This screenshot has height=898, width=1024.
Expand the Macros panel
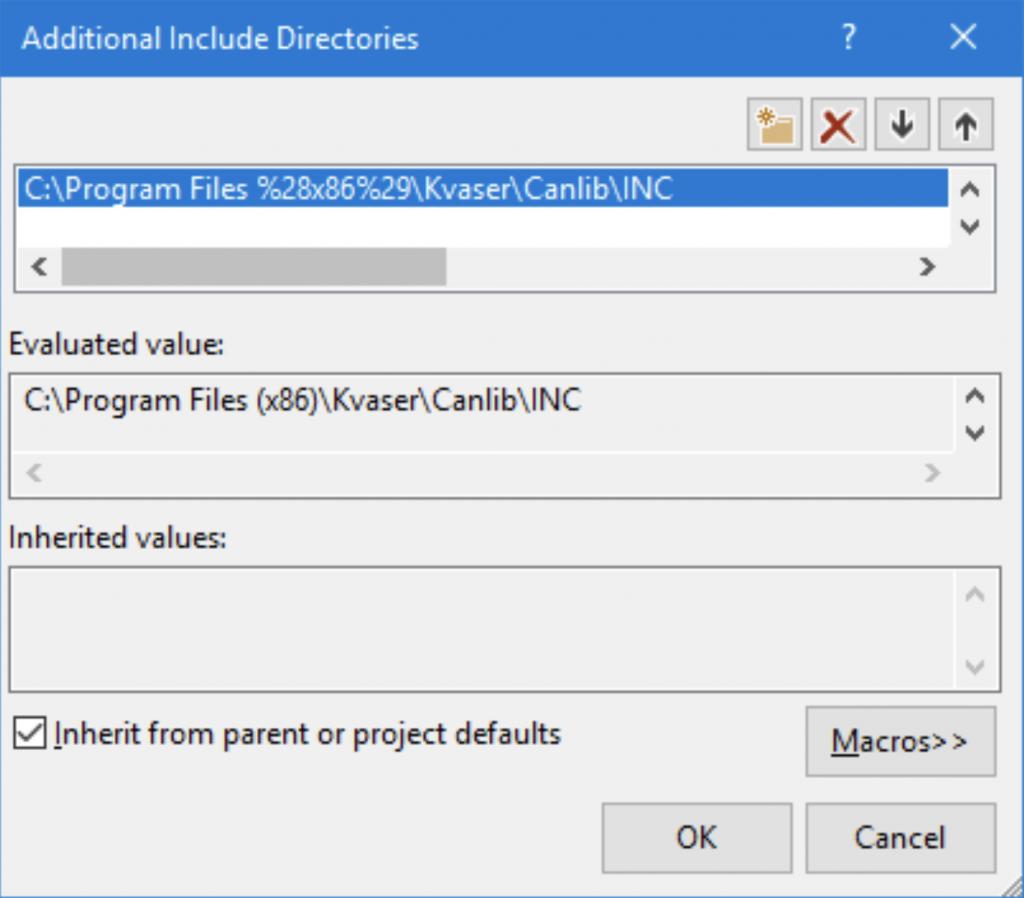[900, 742]
